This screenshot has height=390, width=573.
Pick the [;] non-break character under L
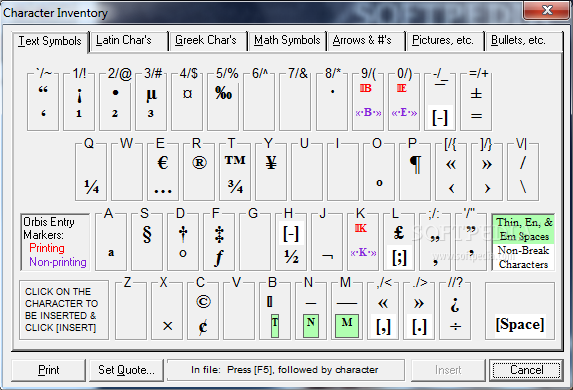point(399,257)
